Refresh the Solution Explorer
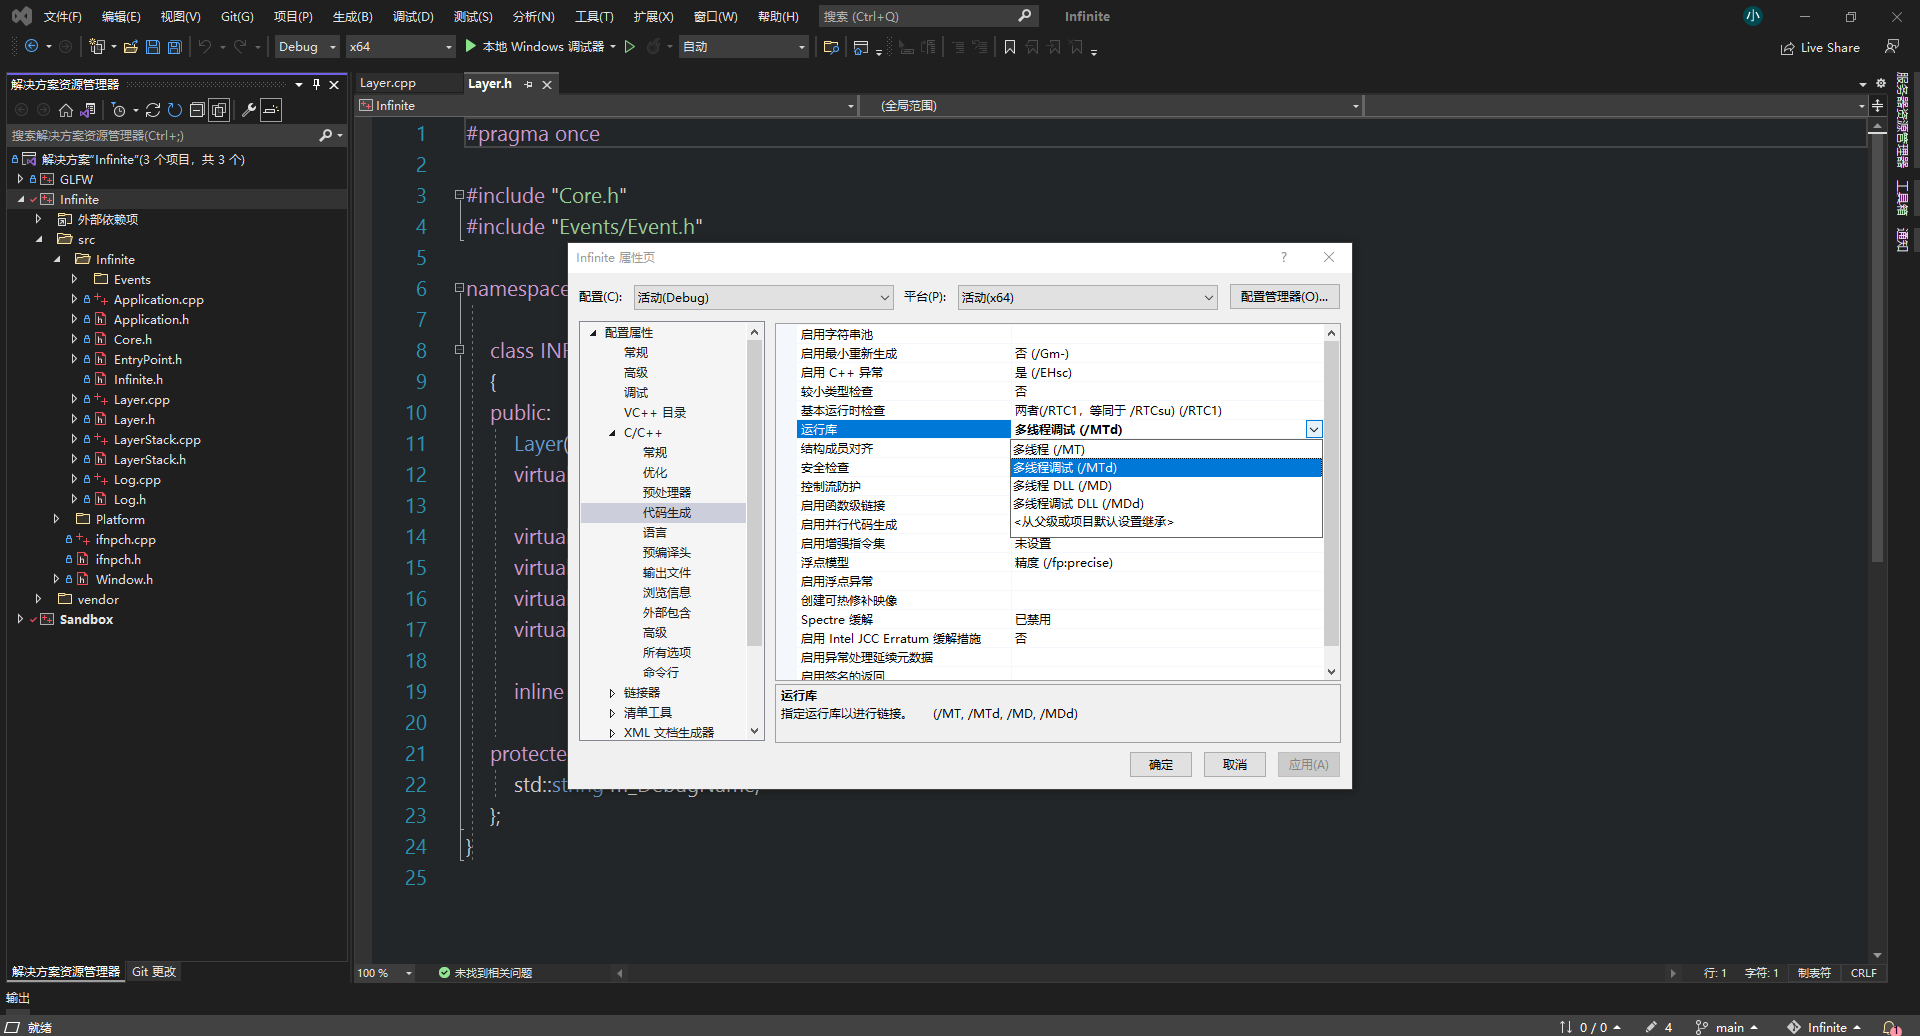 (x=175, y=110)
